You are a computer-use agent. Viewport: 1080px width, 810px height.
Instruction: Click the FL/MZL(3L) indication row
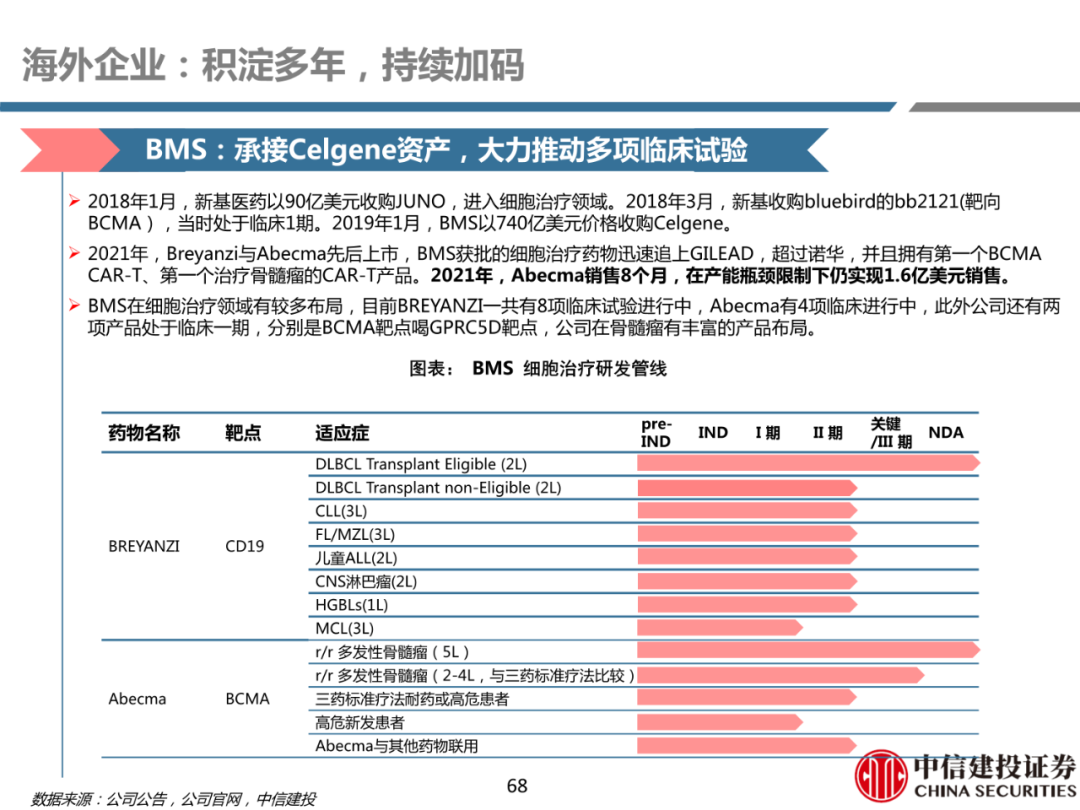tap(643, 534)
